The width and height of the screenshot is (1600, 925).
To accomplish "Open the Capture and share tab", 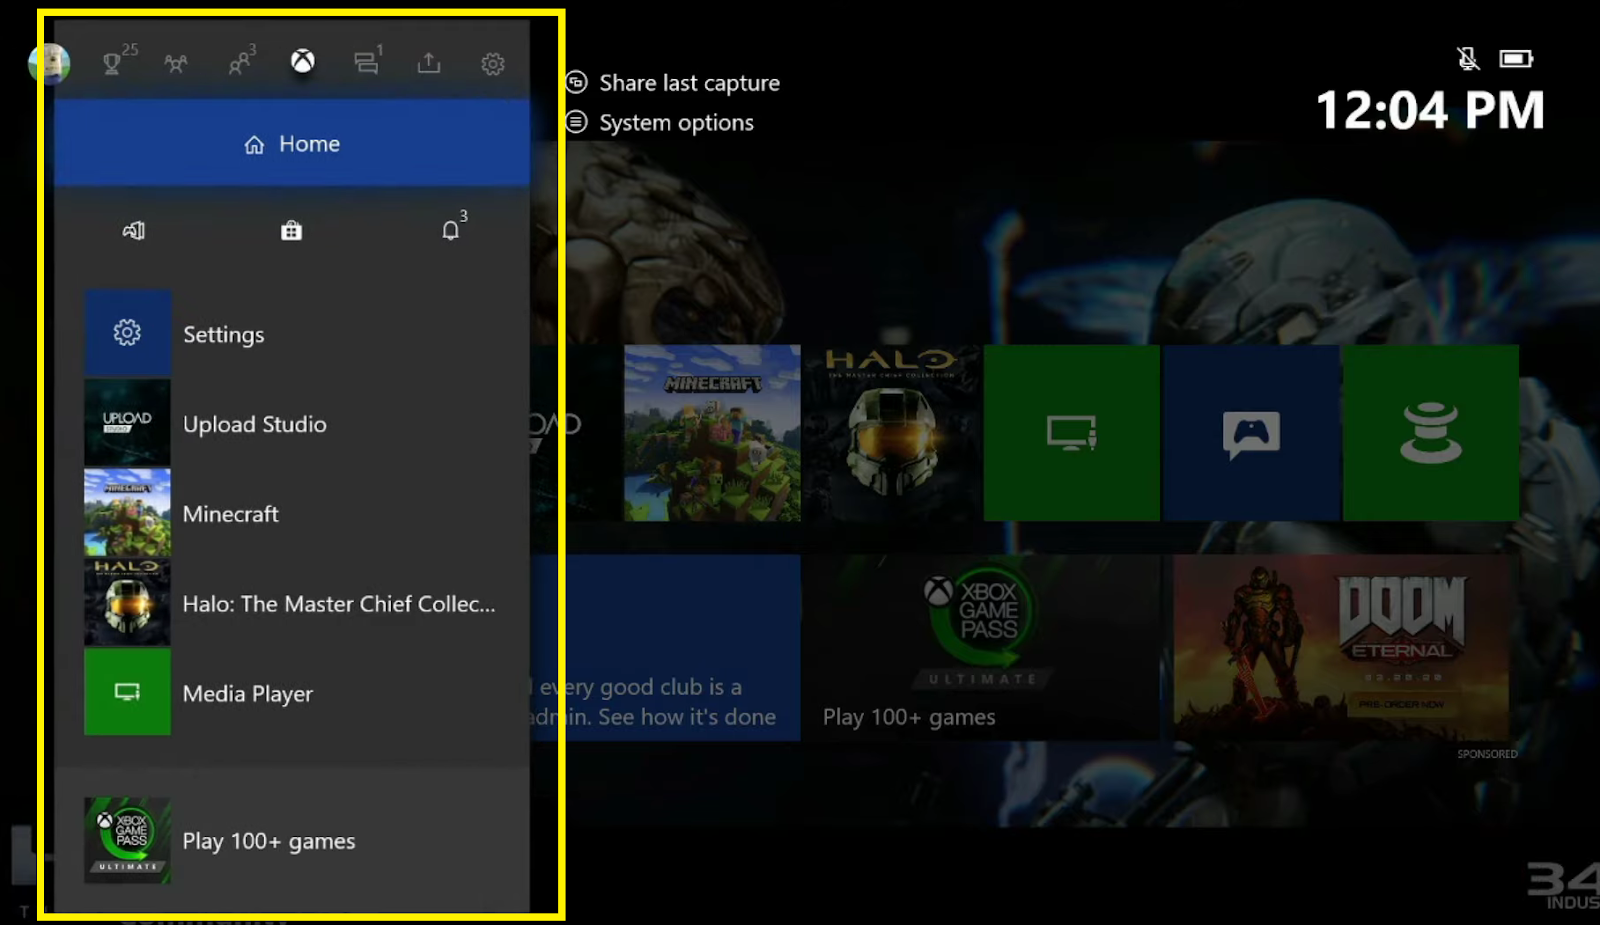I will click(429, 63).
